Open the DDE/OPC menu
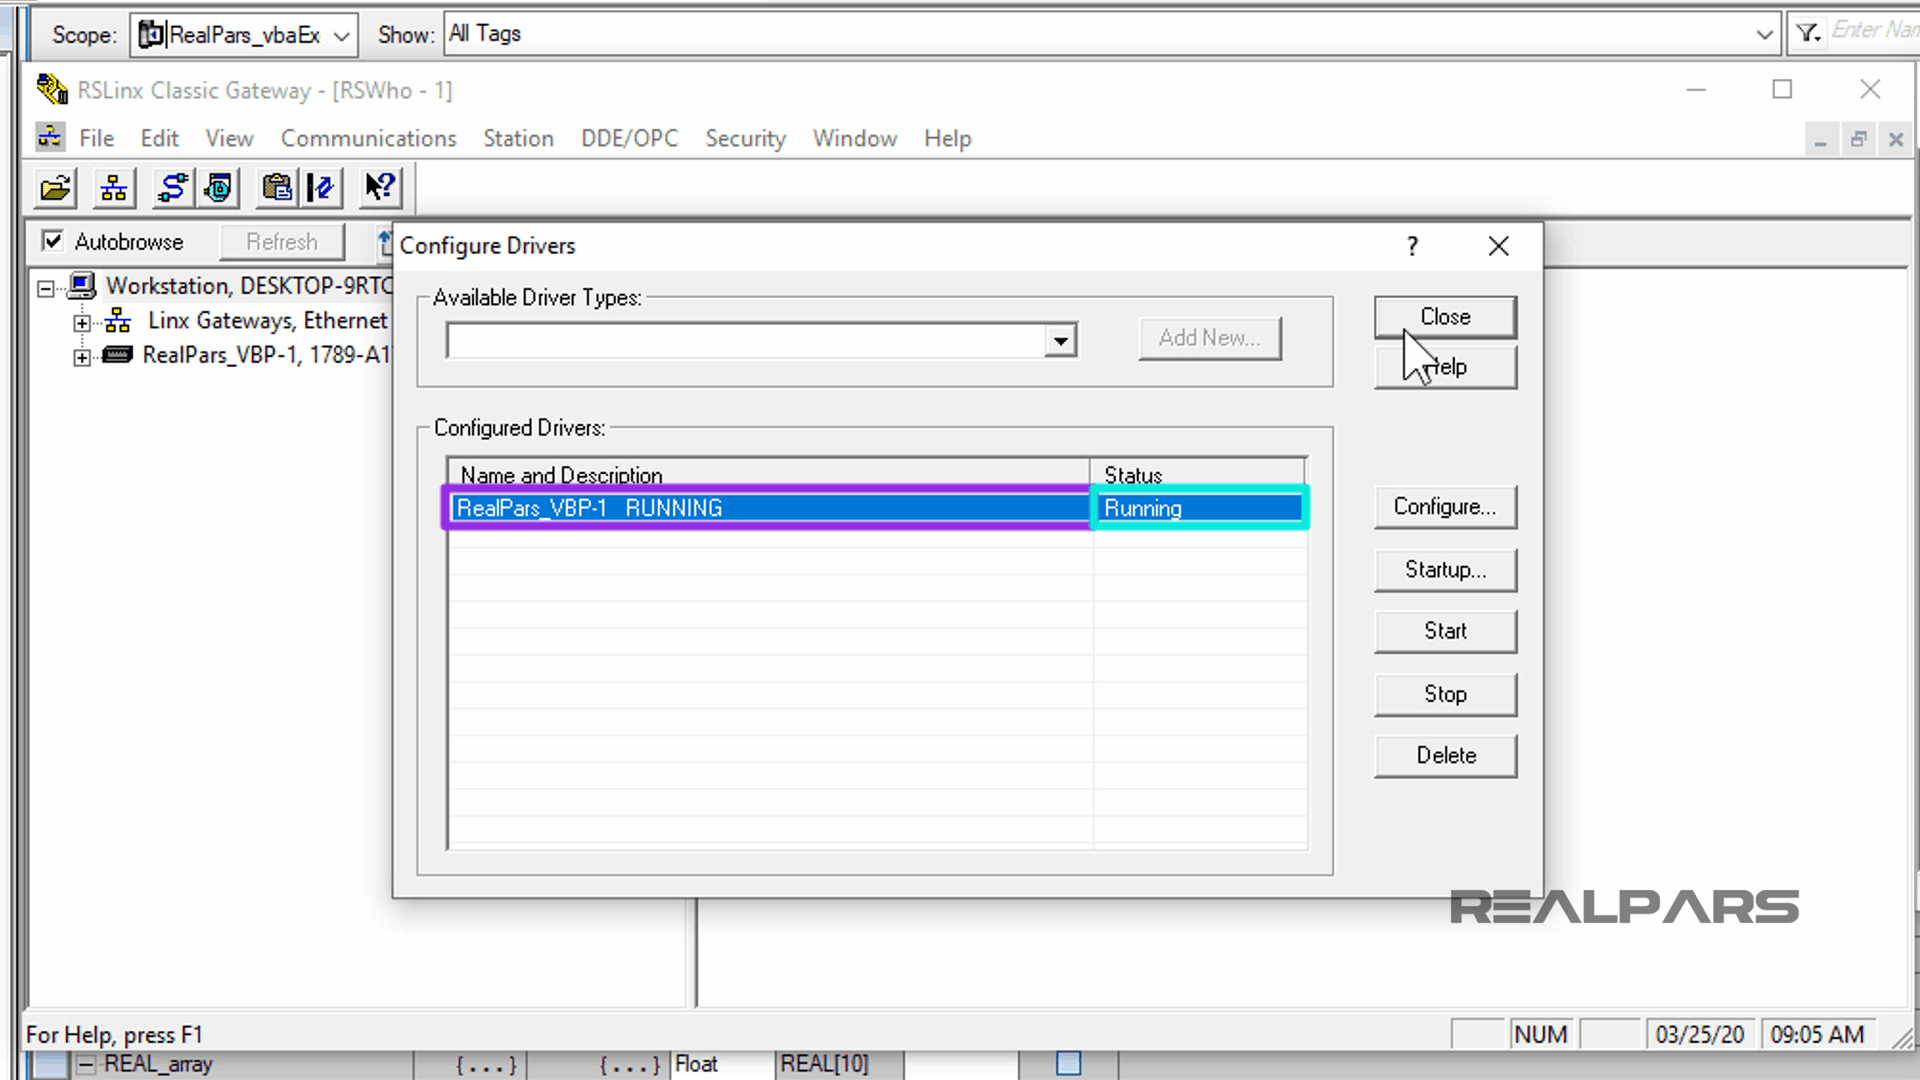1920x1080 pixels. (629, 138)
